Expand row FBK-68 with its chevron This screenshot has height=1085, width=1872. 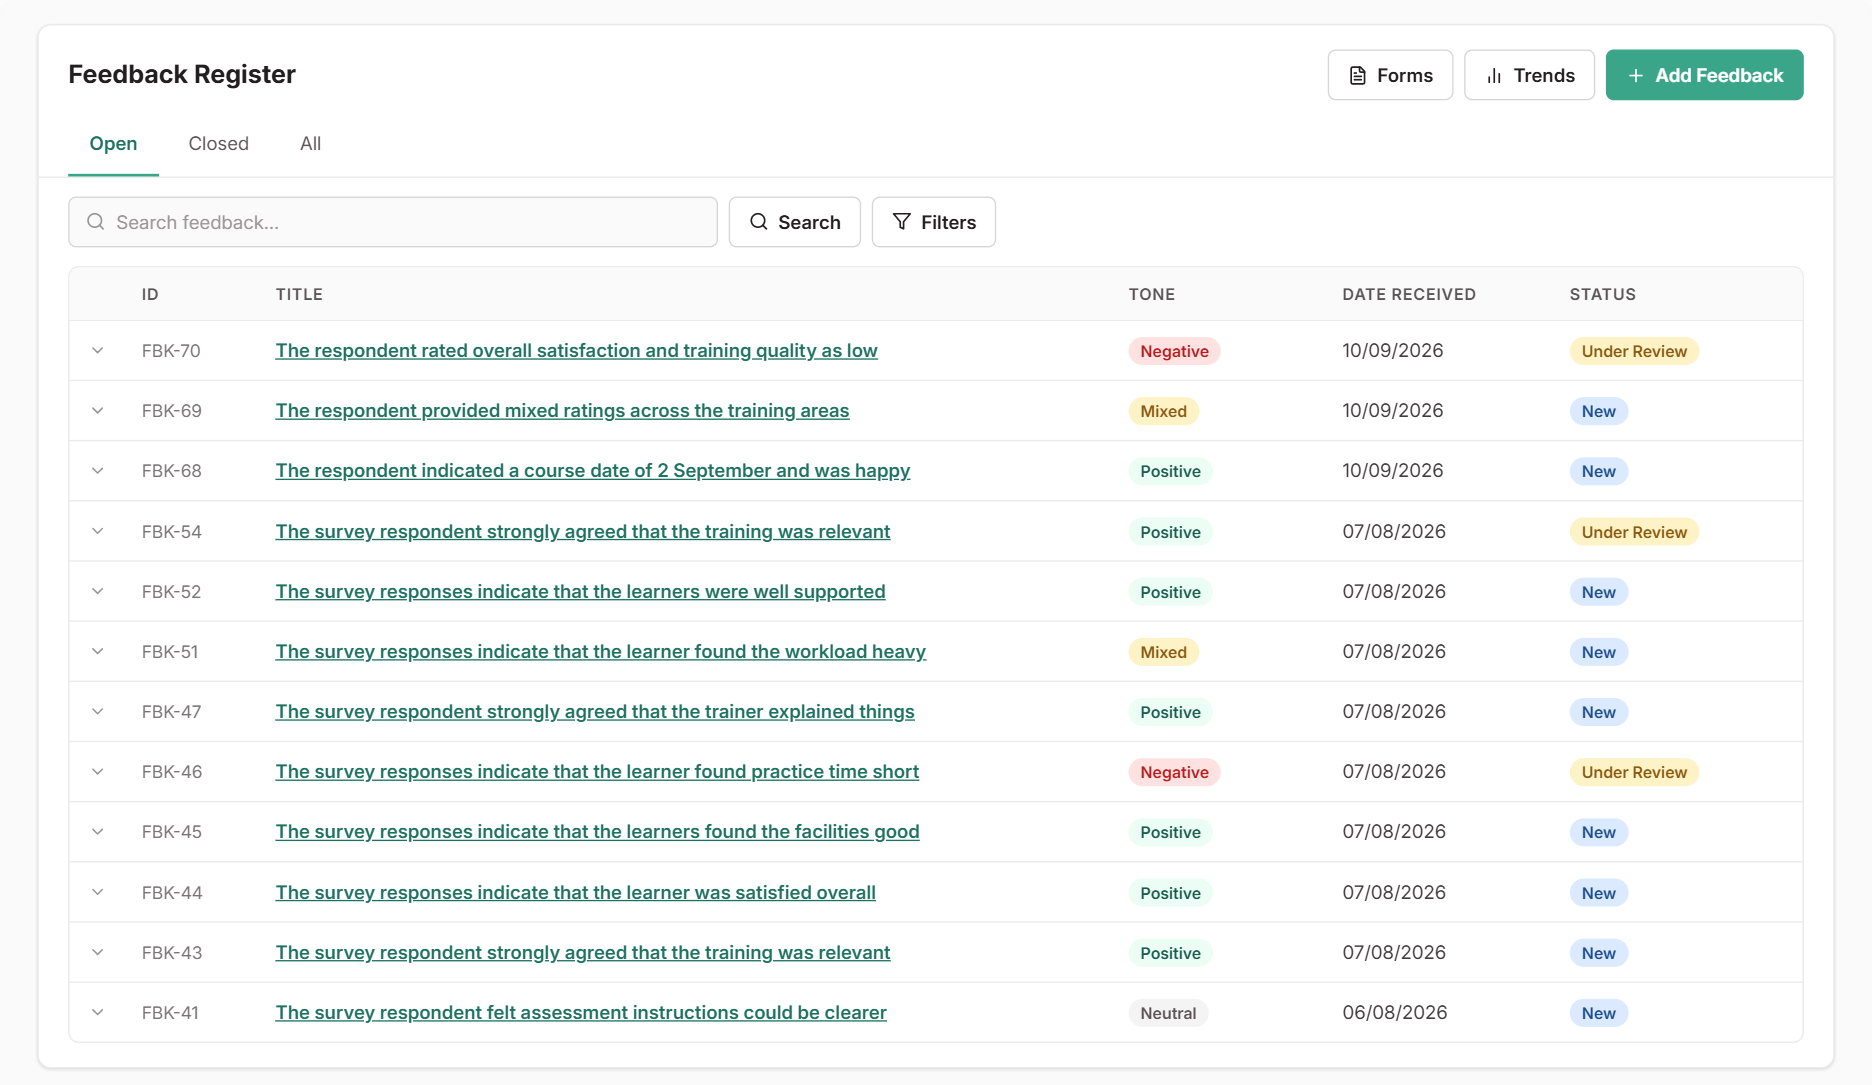(x=98, y=471)
